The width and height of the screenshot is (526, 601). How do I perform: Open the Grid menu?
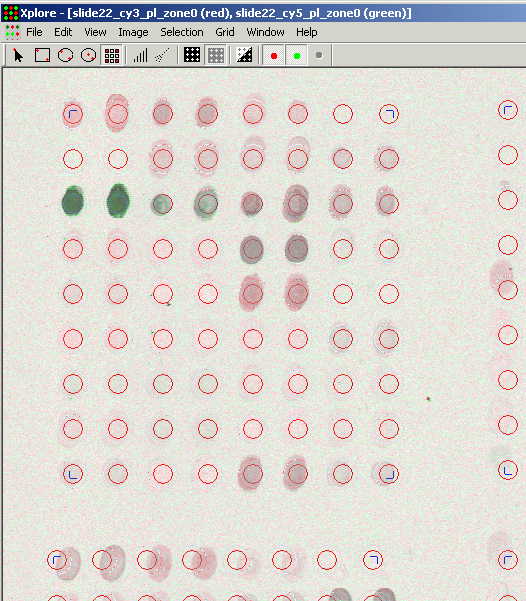point(225,32)
